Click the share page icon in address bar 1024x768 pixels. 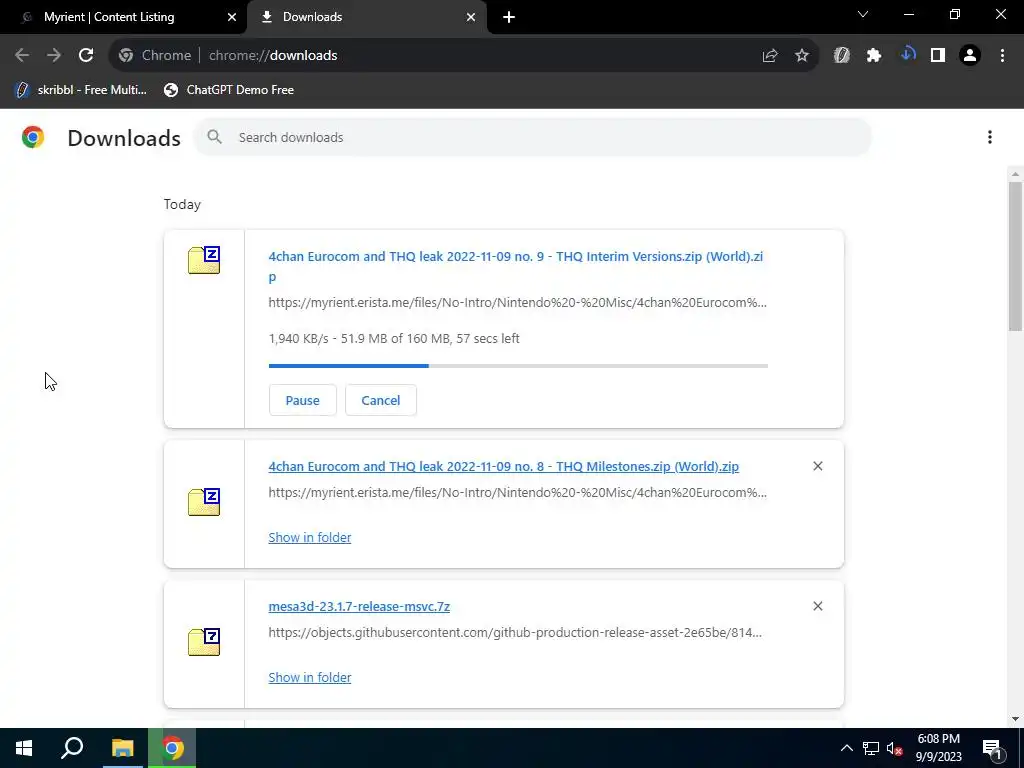coord(770,56)
